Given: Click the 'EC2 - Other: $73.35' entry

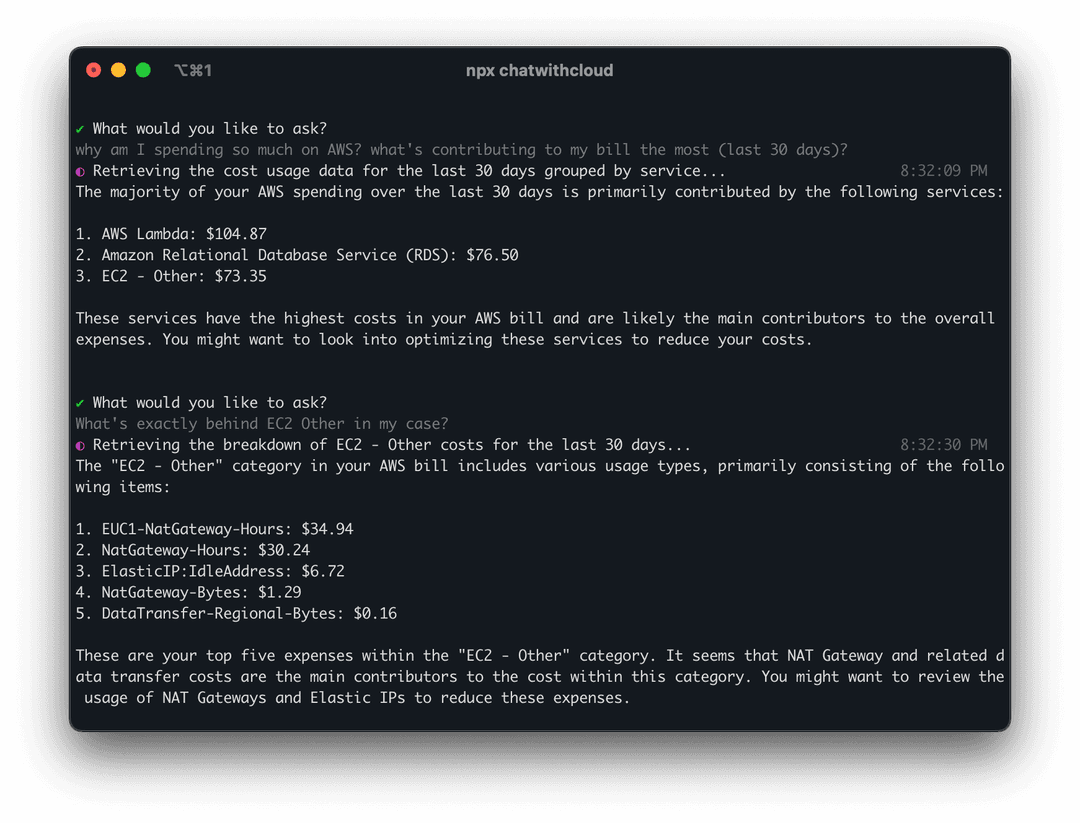Looking at the screenshot, I should point(175,276).
